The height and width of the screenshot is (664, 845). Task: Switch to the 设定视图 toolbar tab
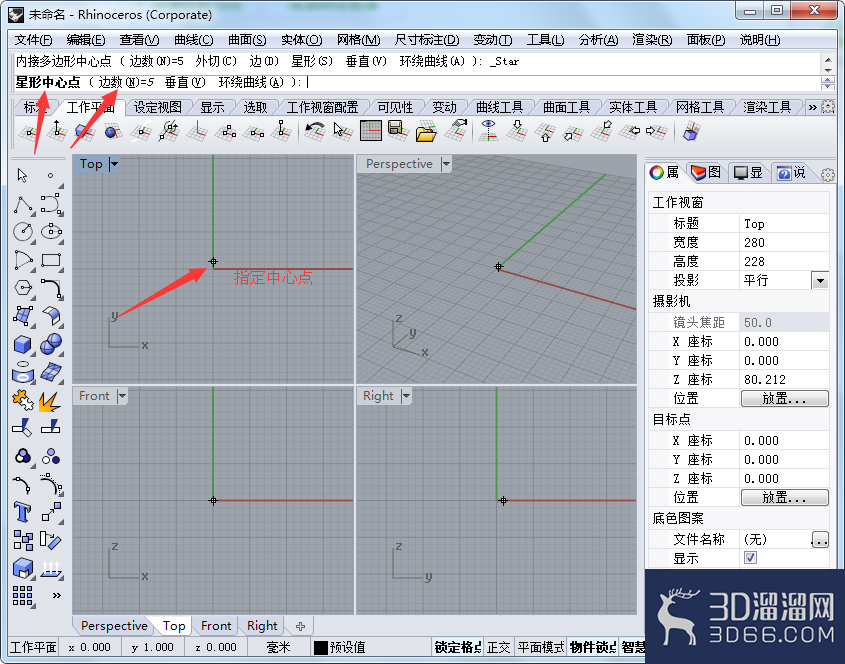pyautogui.click(x=157, y=107)
